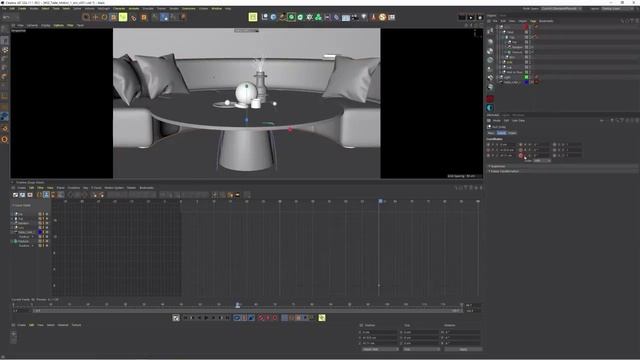Click Go to Start playback button
Image resolution: width=640 pixels, height=360 pixels.
(185, 318)
